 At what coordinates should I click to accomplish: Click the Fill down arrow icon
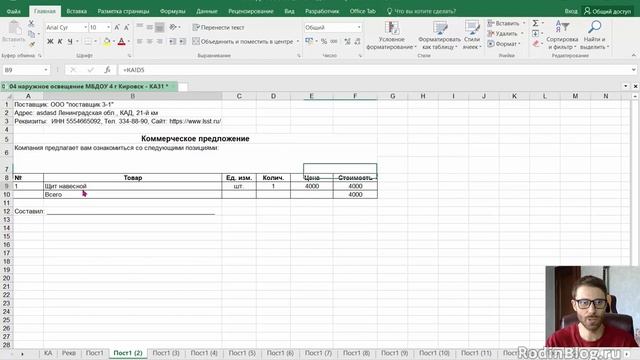coord(535,33)
